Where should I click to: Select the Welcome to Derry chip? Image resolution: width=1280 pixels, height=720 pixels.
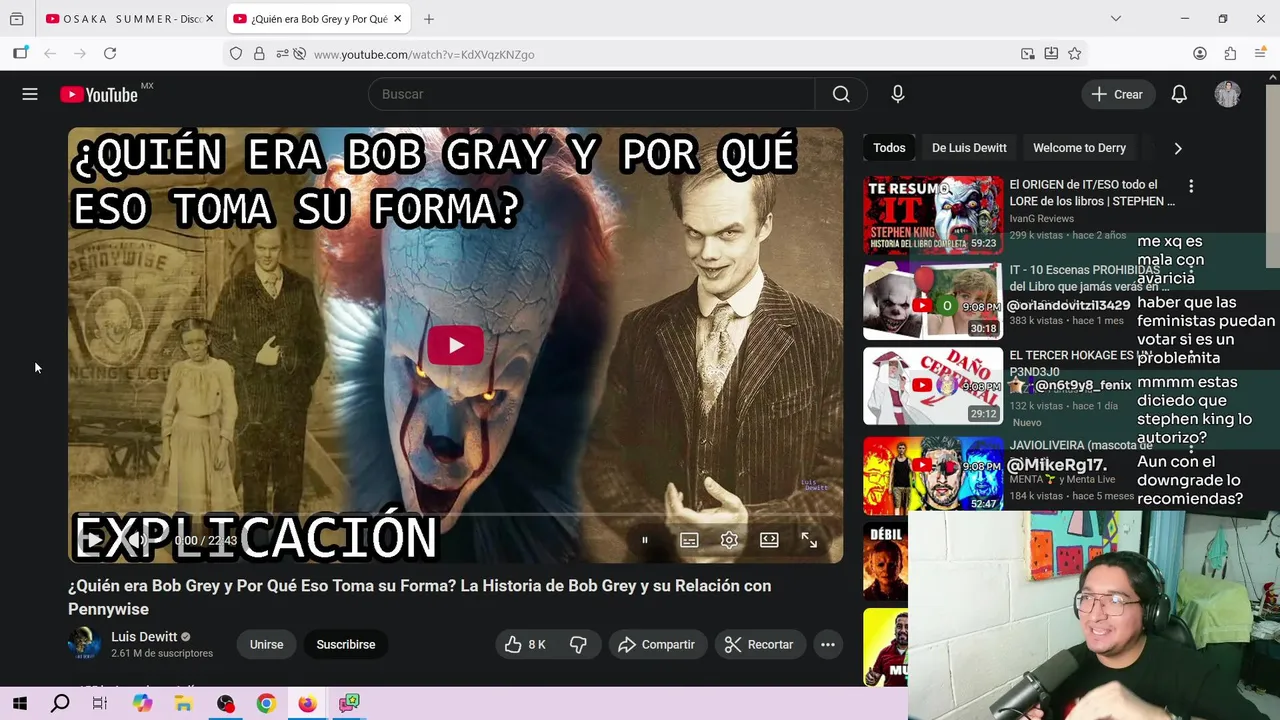[1079, 148]
